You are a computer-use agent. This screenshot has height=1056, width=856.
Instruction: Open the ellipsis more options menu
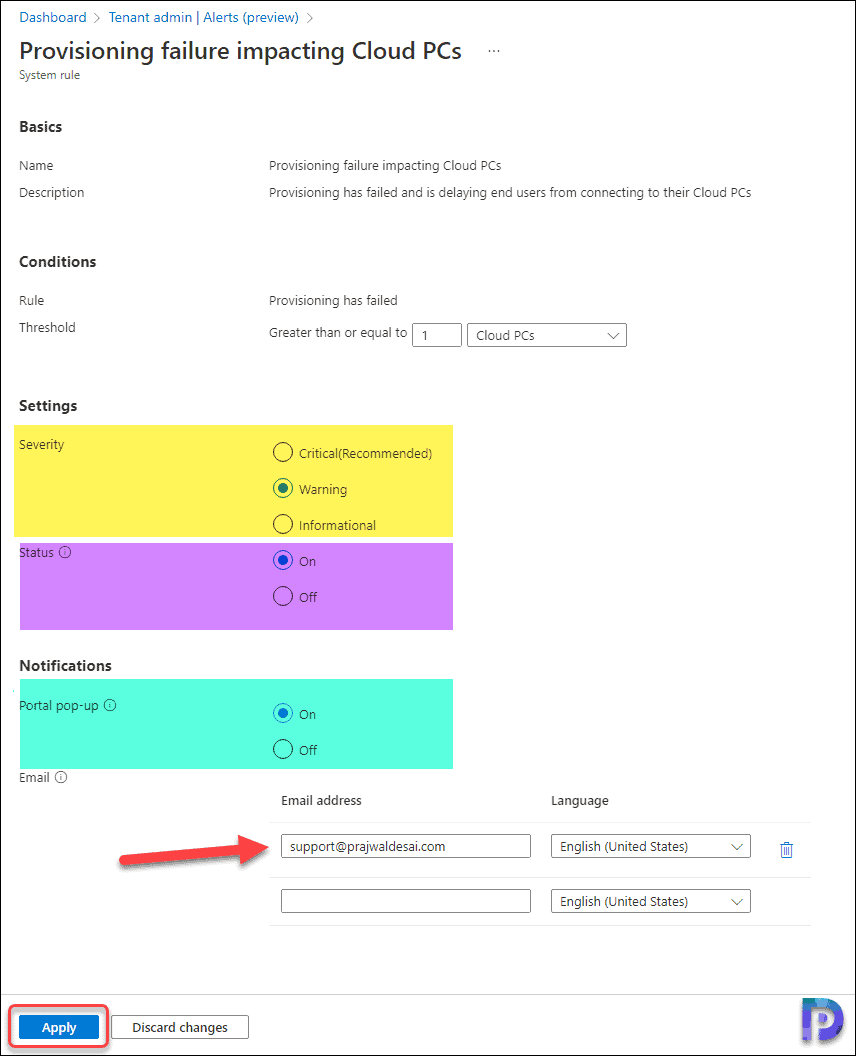[494, 51]
